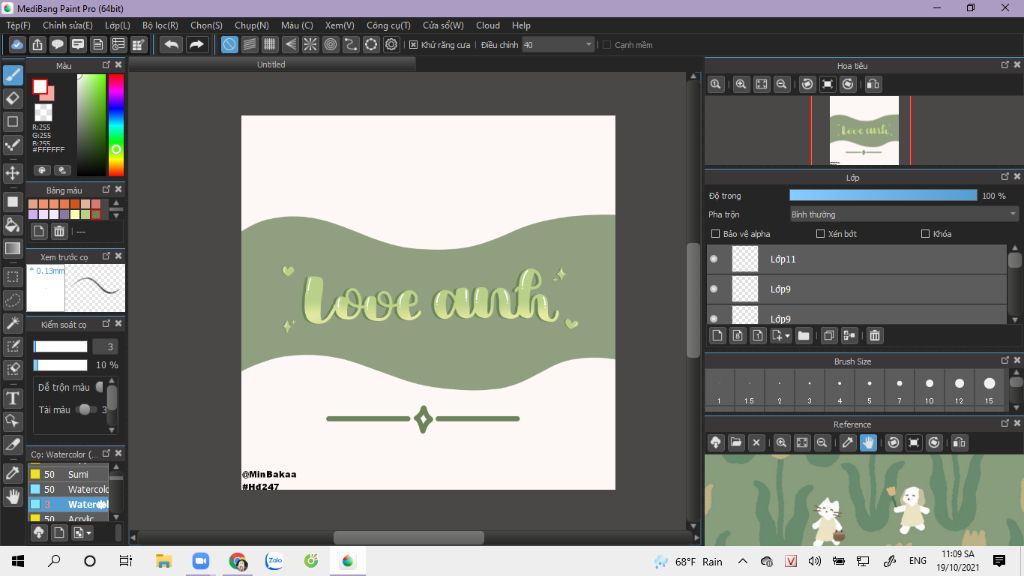1024x576 pixels.
Task: Pick the Reference panel eyedropper
Action: [848, 443]
